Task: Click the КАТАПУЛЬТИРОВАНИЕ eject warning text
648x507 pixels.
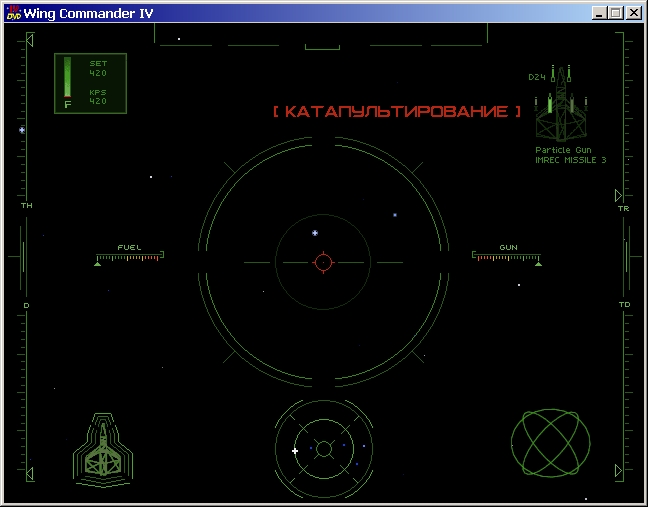Action: click(397, 111)
